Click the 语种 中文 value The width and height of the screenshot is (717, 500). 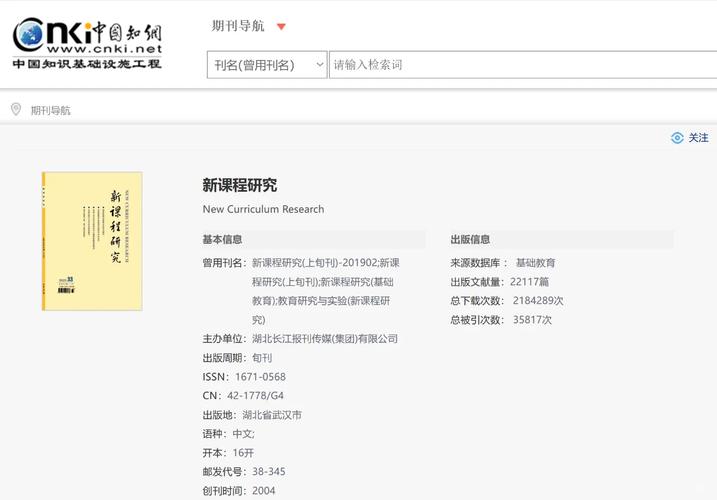[244, 434]
